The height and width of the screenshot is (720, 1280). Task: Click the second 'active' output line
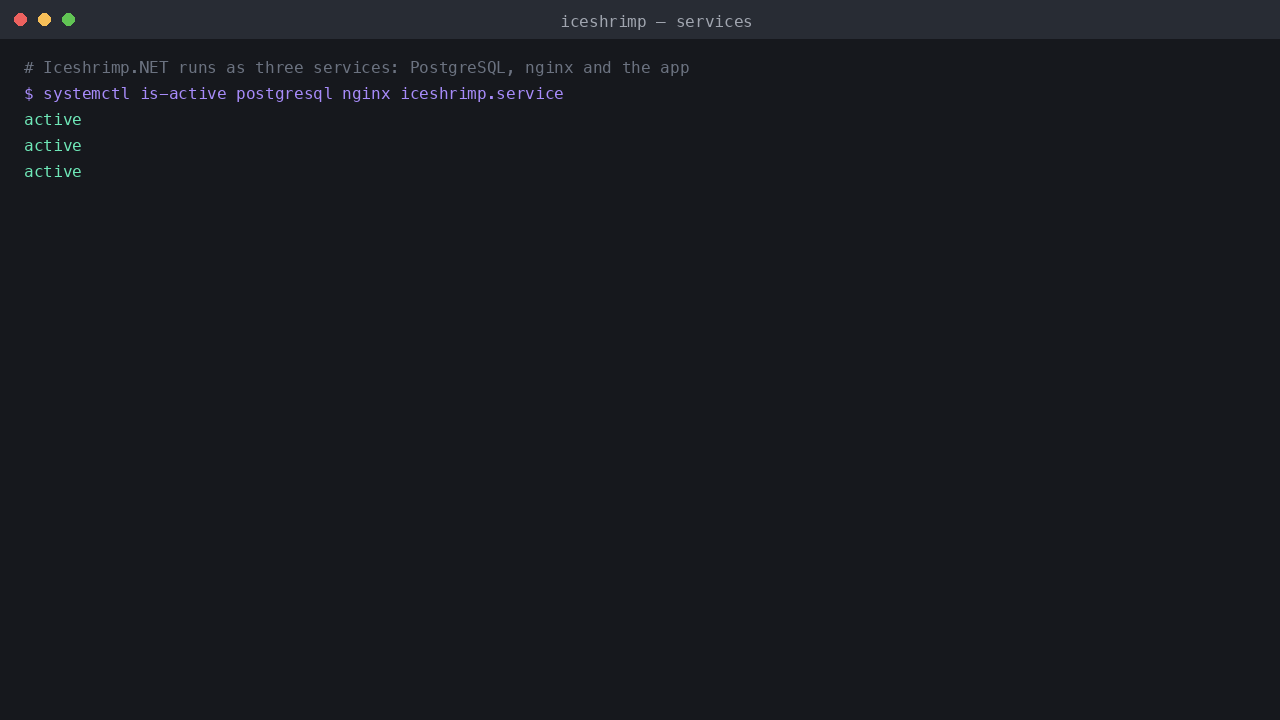coord(53,146)
